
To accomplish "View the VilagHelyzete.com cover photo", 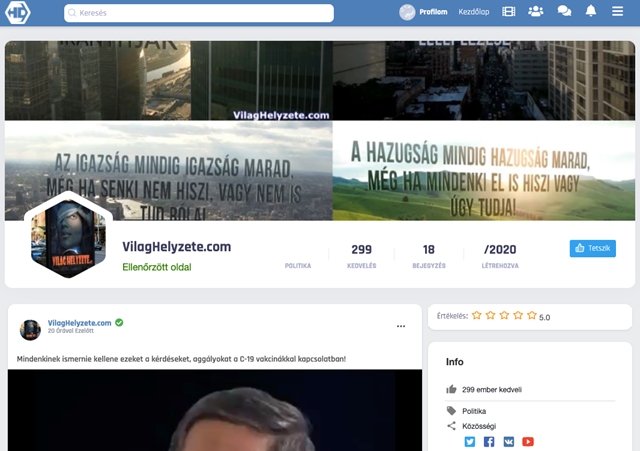I will pos(320,131).
